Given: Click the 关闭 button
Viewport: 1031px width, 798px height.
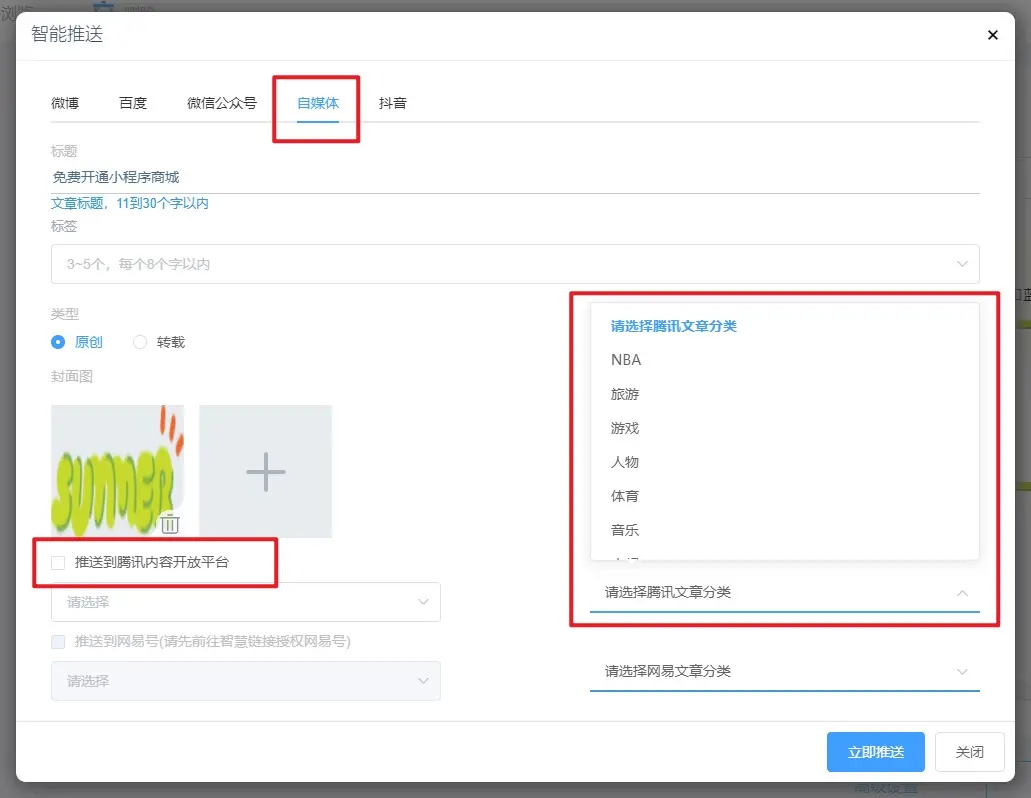Looking at the screenshot, I should (x=969, y=752).
